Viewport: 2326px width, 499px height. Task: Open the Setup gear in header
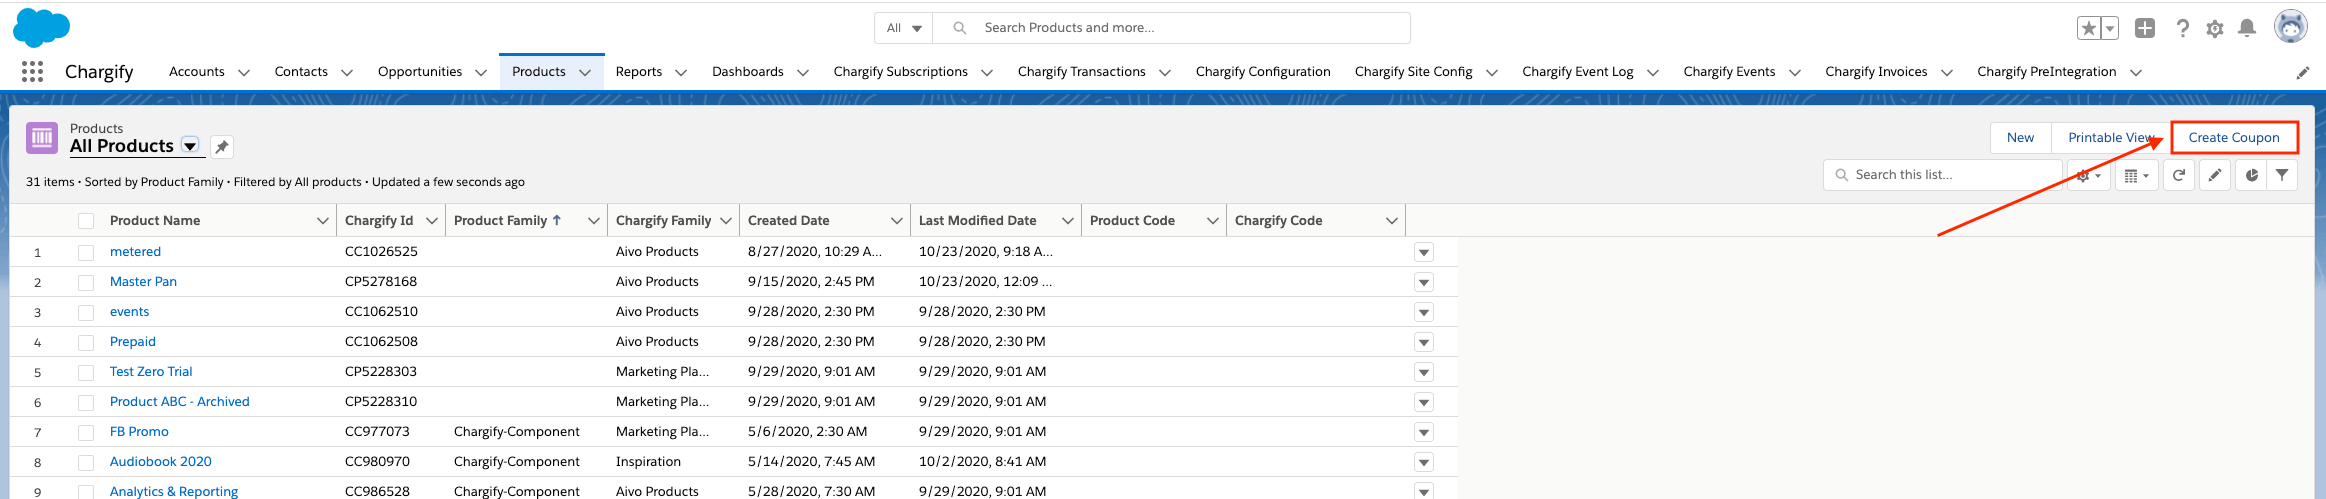pos(2215,29)
